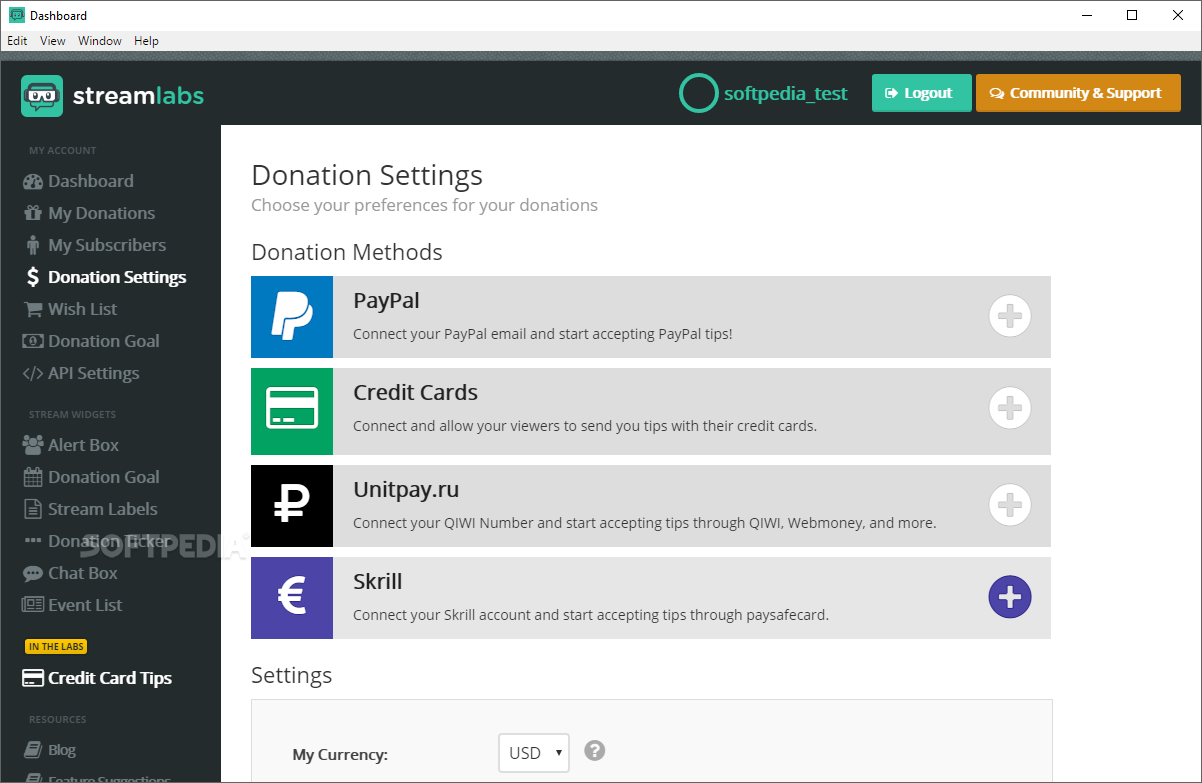Open the Edit menu
This screenshot has width=1202, height=783.
tap(18, 41)
